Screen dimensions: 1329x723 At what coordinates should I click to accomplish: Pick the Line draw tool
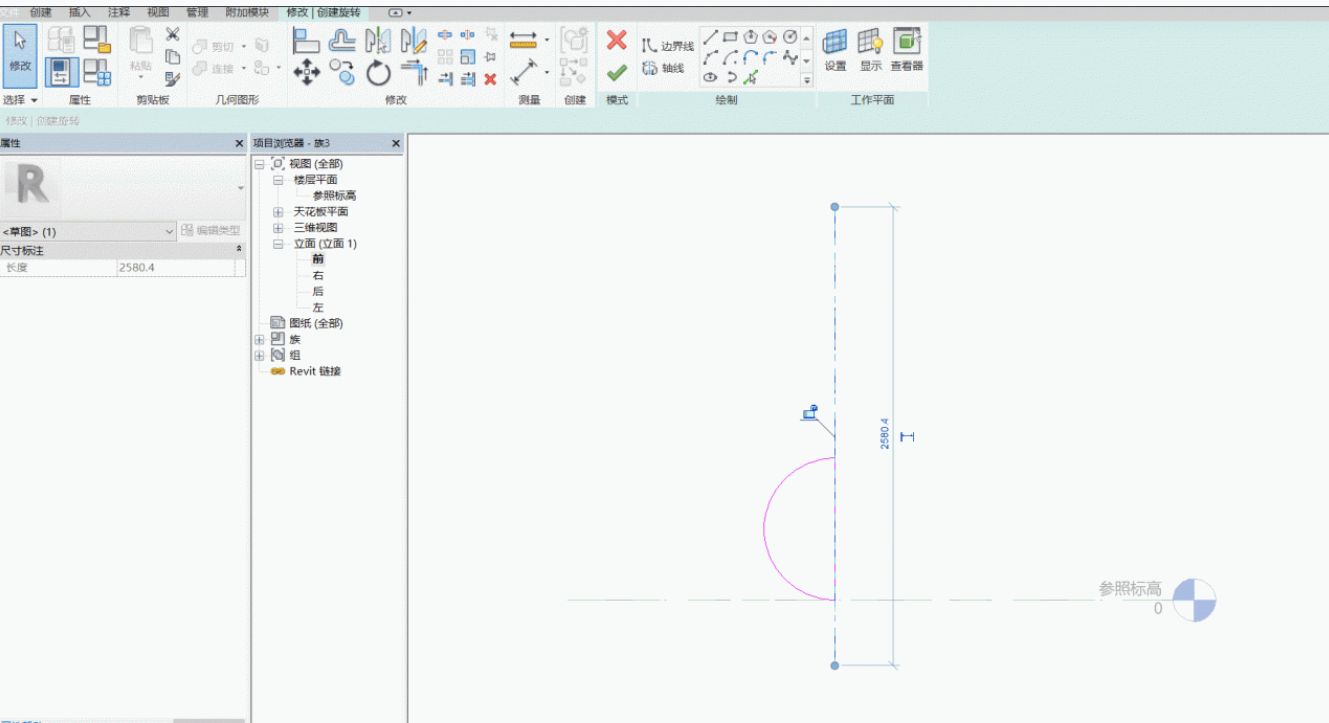711,38
